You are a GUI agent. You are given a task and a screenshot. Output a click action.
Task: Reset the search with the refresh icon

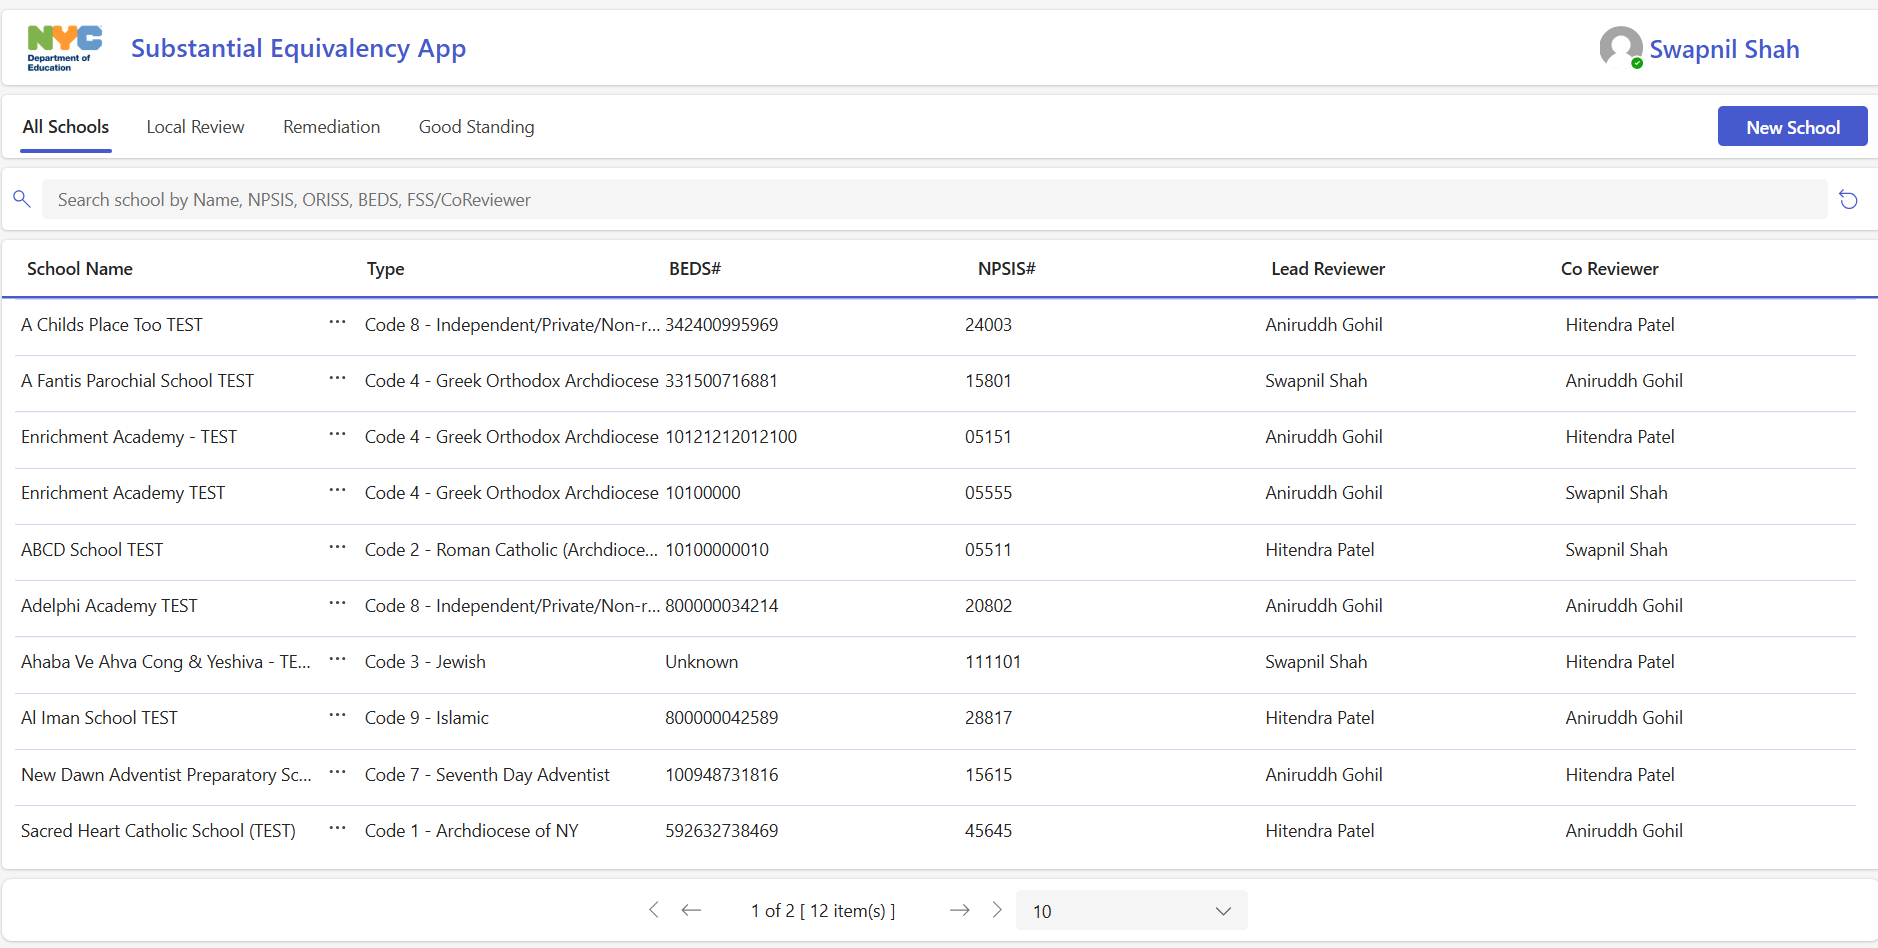pyautogui.click(x=1848, y=200)
